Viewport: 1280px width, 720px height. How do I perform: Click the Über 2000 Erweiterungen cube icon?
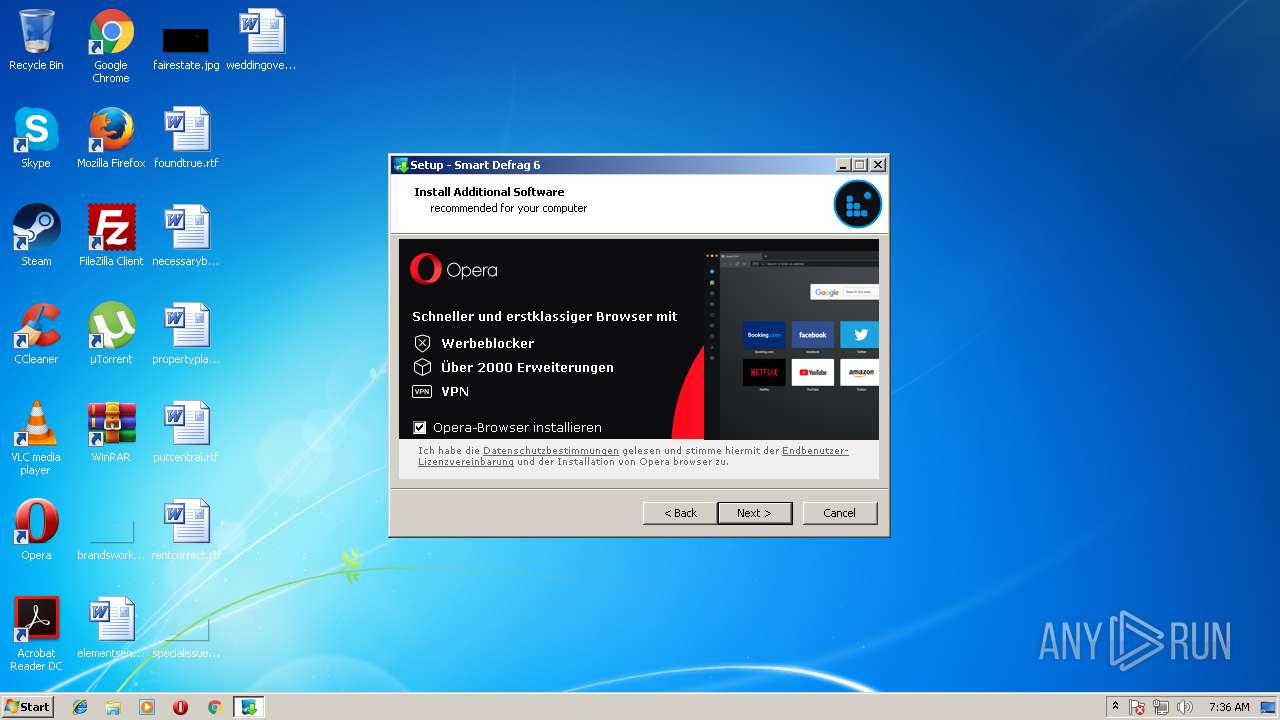[x=423, y=367]
